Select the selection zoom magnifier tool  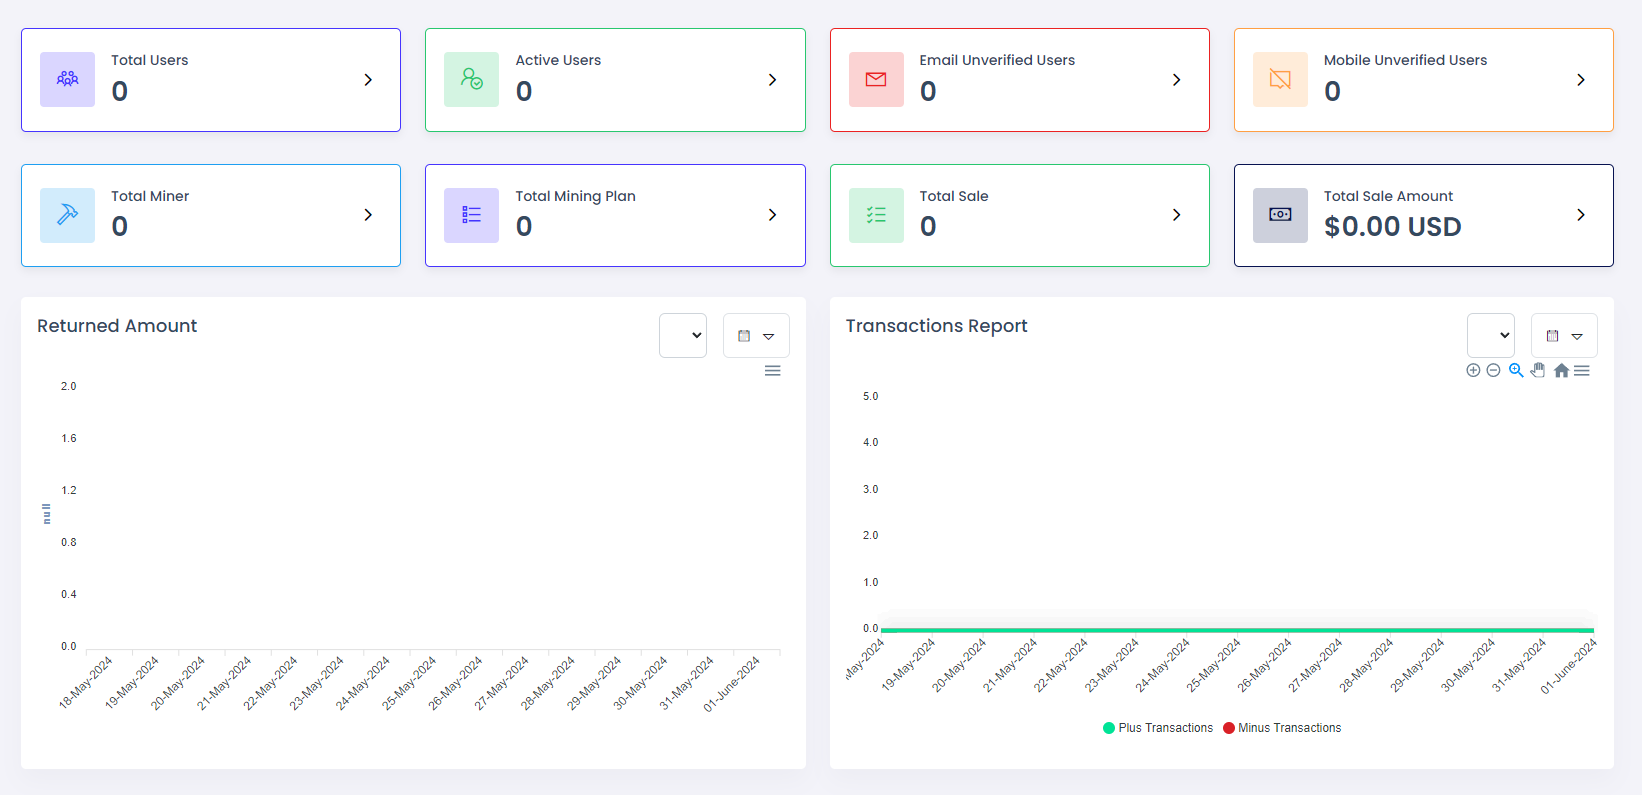[x=1516, y=370]
